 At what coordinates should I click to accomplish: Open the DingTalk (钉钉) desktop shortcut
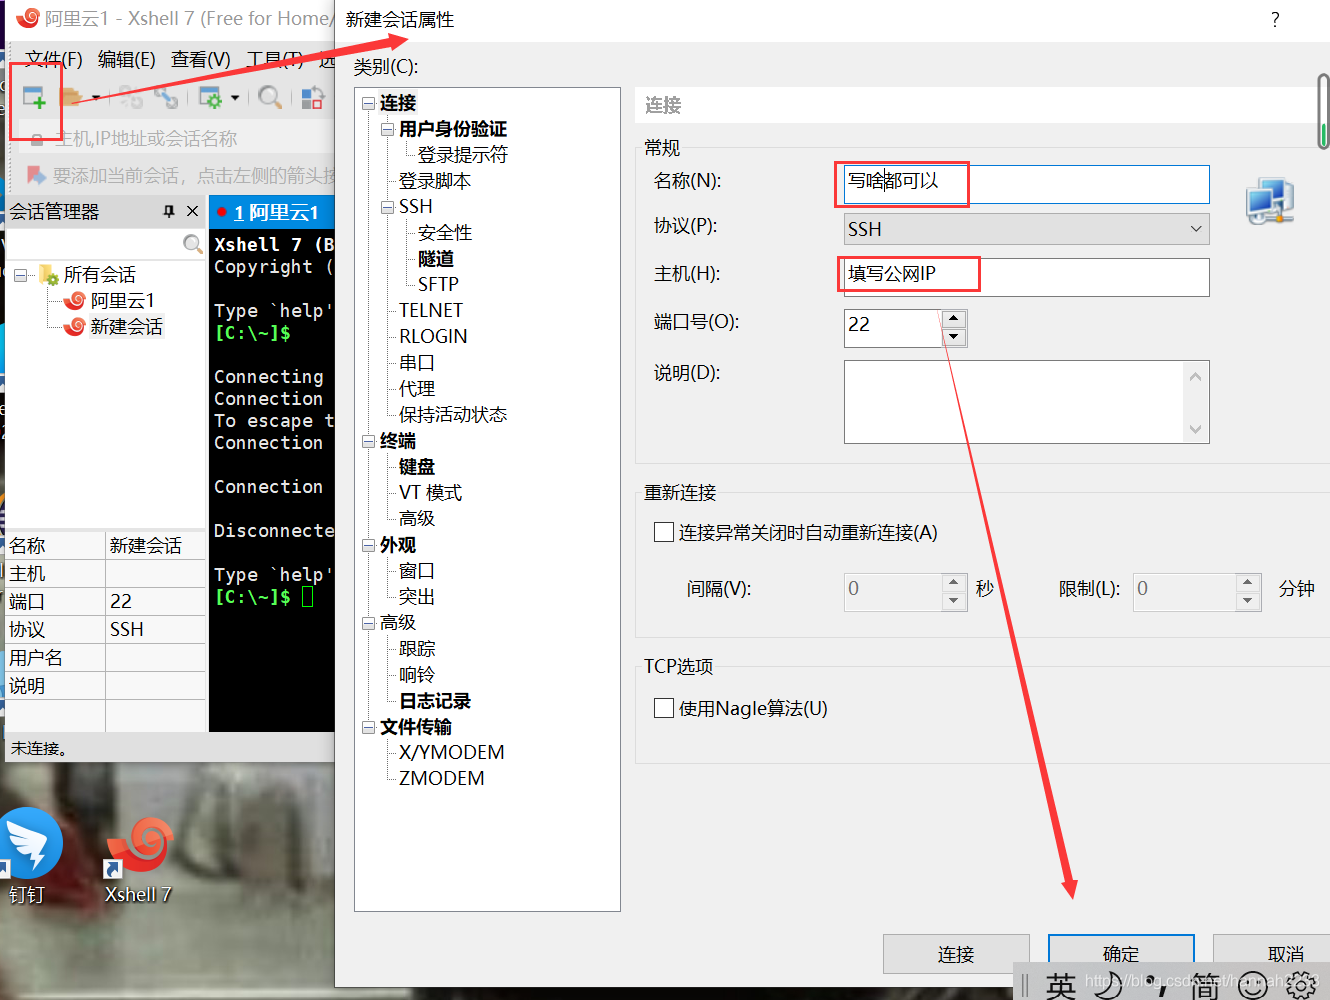pyautogui.click(x=29, y=856)
